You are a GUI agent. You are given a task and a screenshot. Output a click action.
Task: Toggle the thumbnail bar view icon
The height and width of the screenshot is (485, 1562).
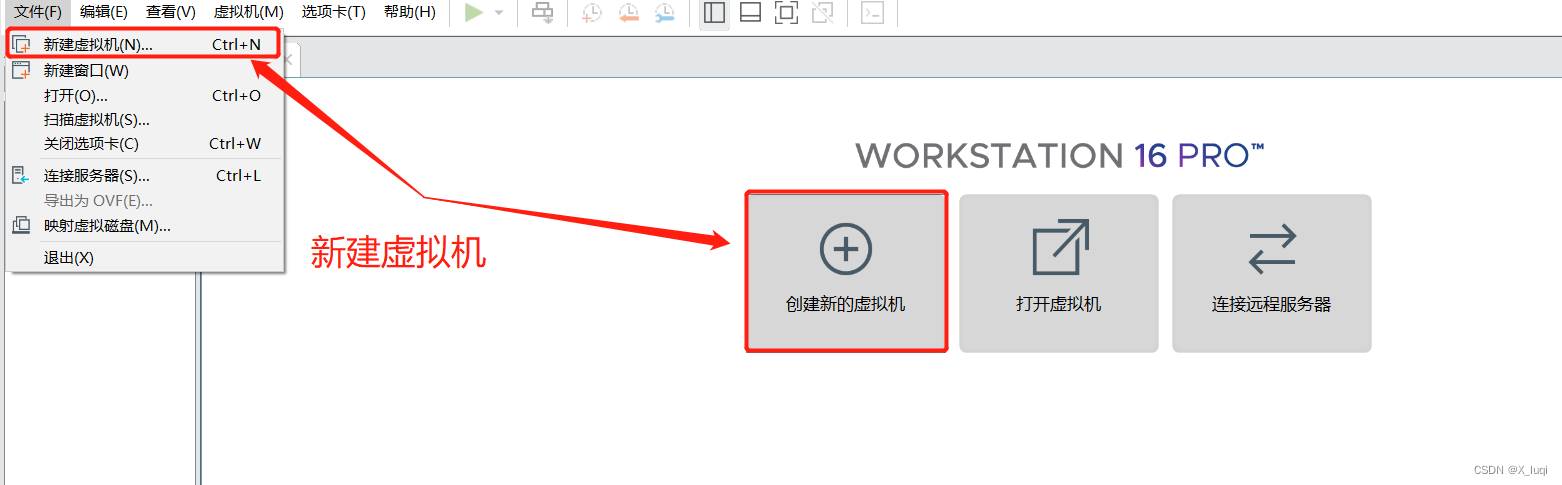pos(750,12)
